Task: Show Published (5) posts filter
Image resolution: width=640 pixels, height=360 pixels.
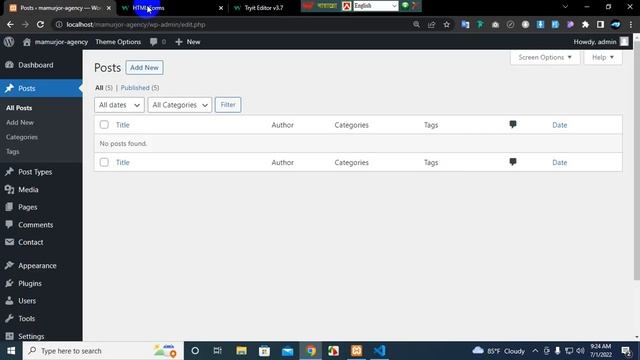Action: [140, 88]
